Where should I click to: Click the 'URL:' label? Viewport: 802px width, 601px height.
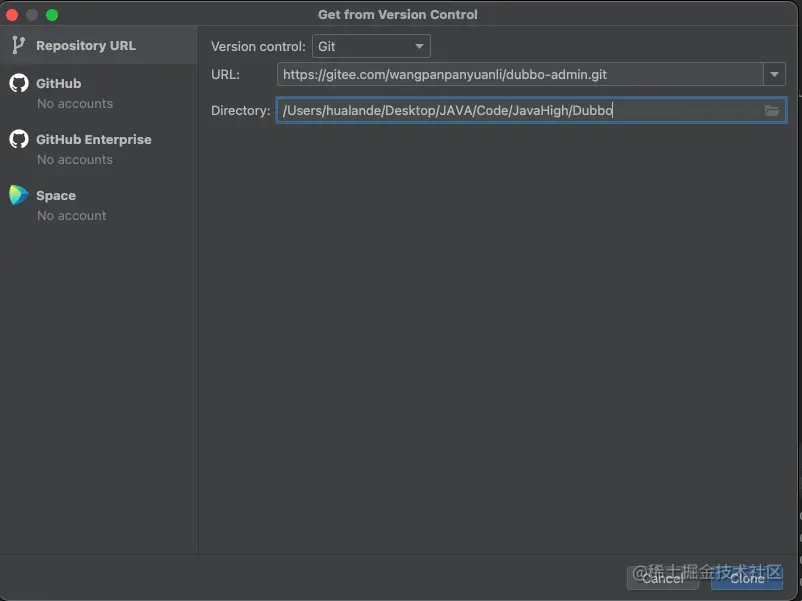pos(226,75)
